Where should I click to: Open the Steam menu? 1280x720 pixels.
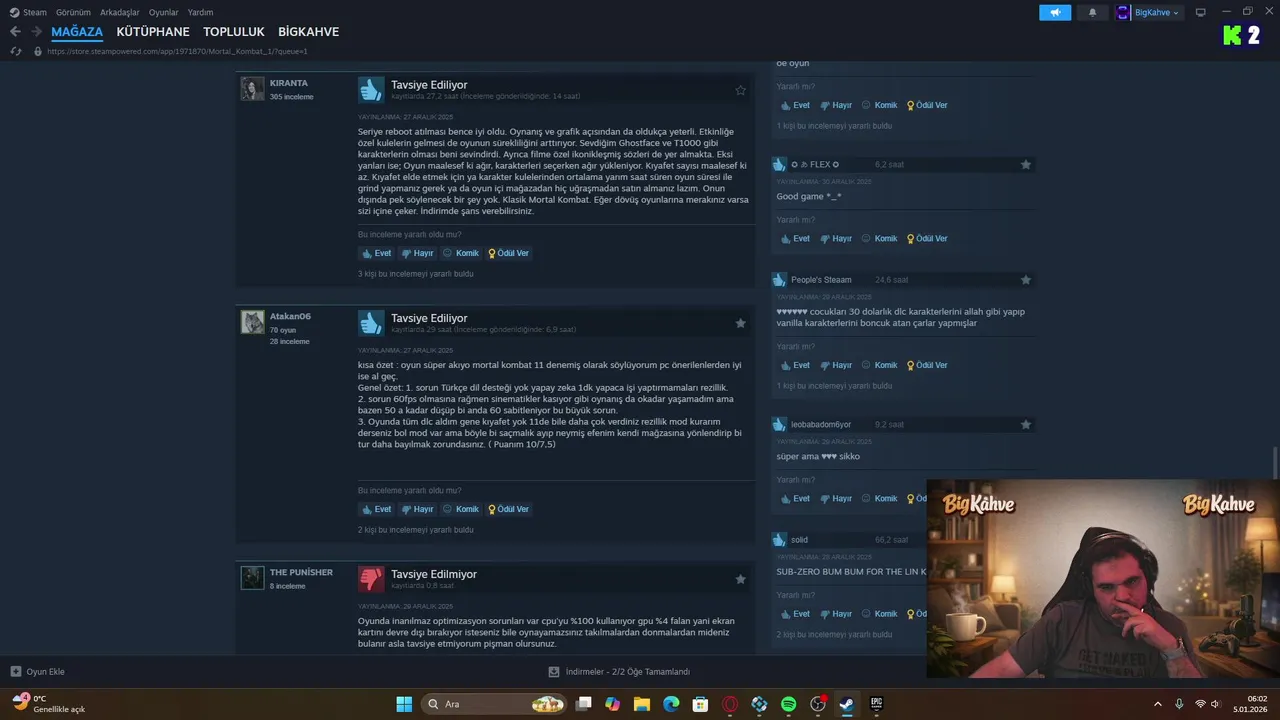pyautogui.click(x=28, y=12)
